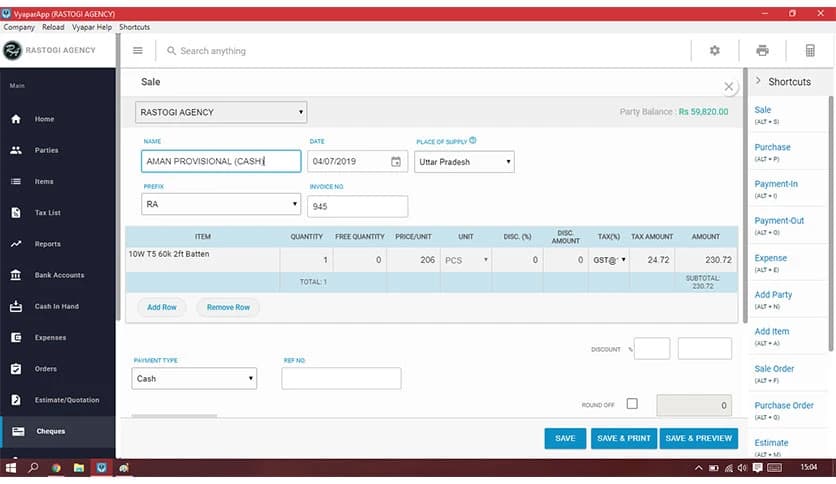Open Windows Start button

[x=11, y=468]
